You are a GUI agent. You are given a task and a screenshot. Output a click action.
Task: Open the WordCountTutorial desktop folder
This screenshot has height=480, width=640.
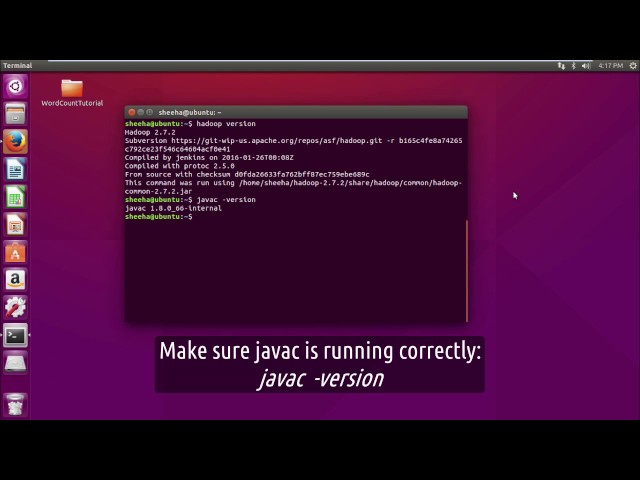click(72, 93)
